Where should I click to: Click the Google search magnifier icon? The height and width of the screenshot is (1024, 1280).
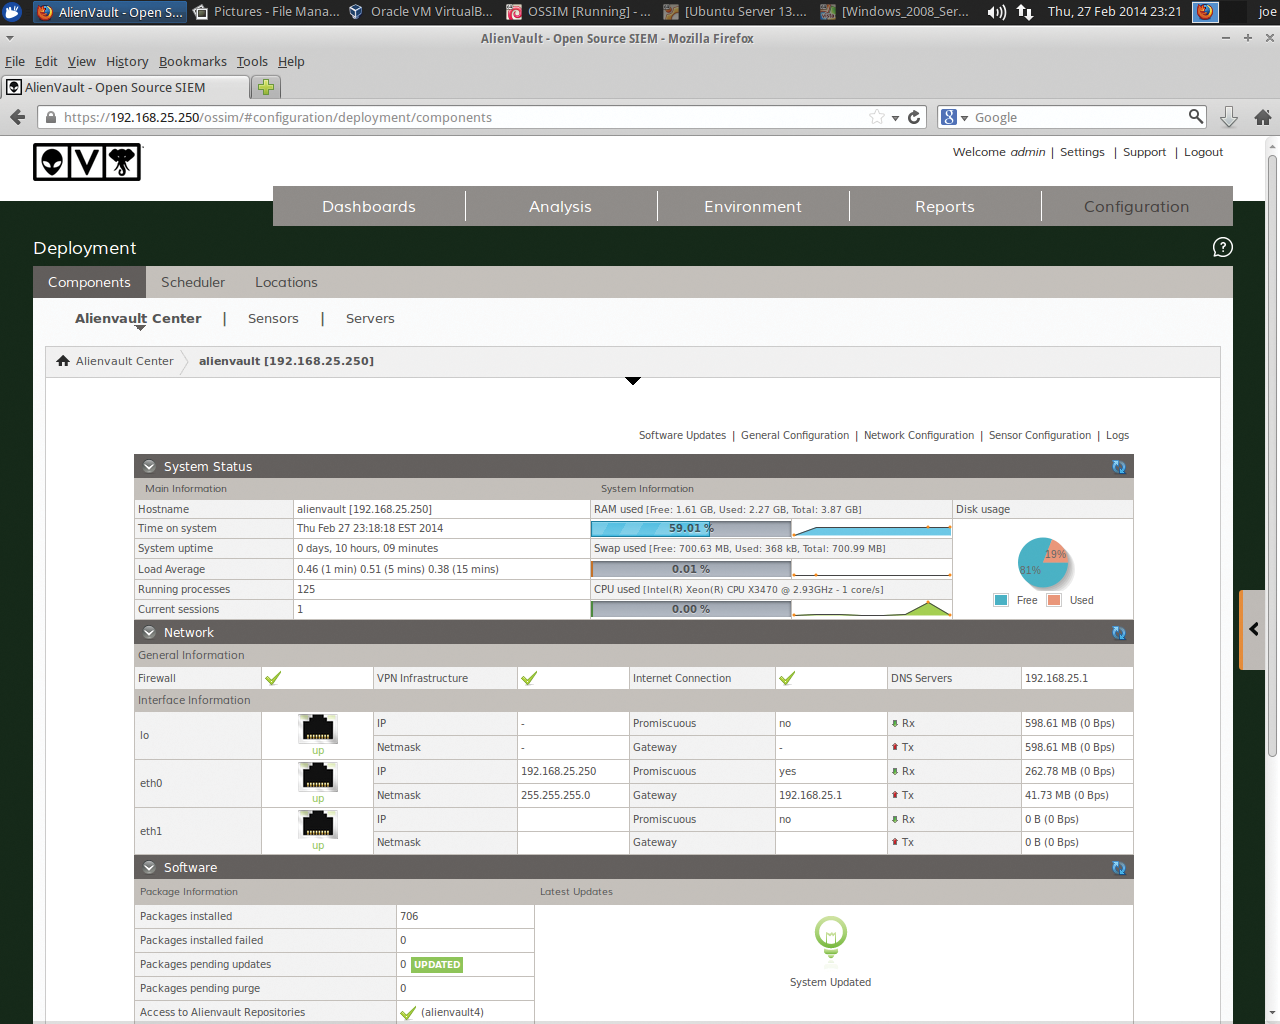[x=1196, y=116]
